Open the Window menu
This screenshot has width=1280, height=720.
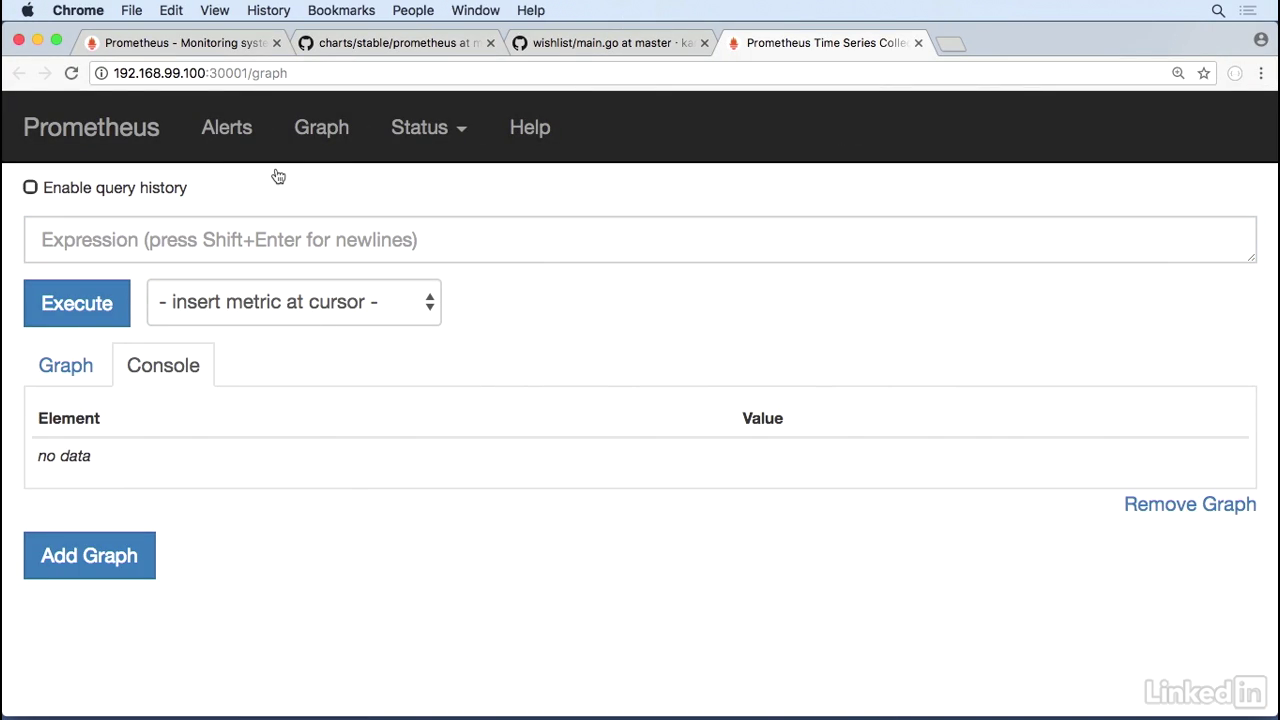[x=475, y=10]
